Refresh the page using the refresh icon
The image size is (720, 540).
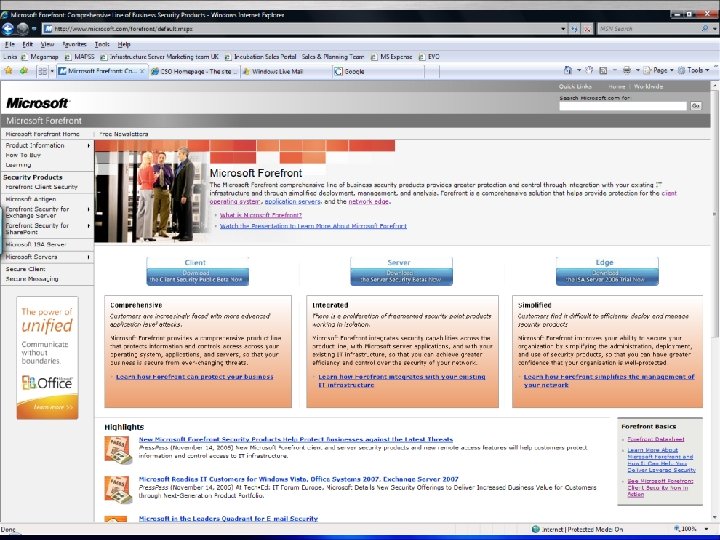tap(574, 28)
